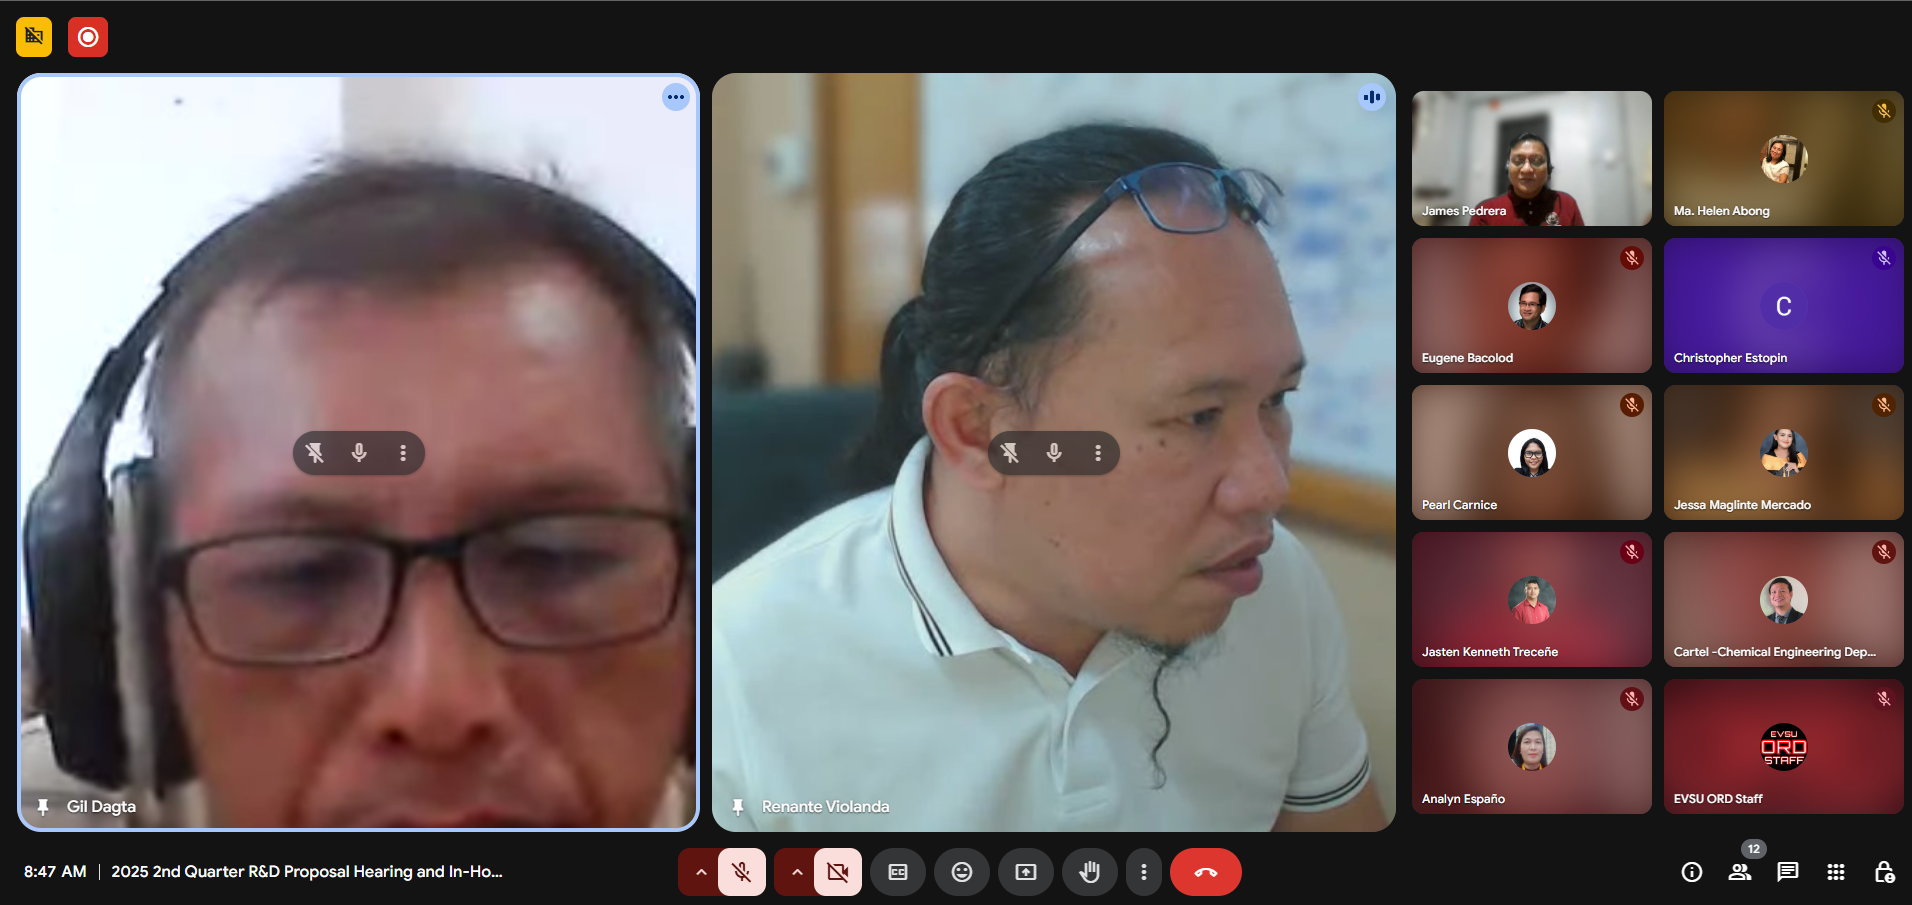Click the 8:47 AM time text
Viewport: 1912px width, 905px height.
(x=55, y=872)
